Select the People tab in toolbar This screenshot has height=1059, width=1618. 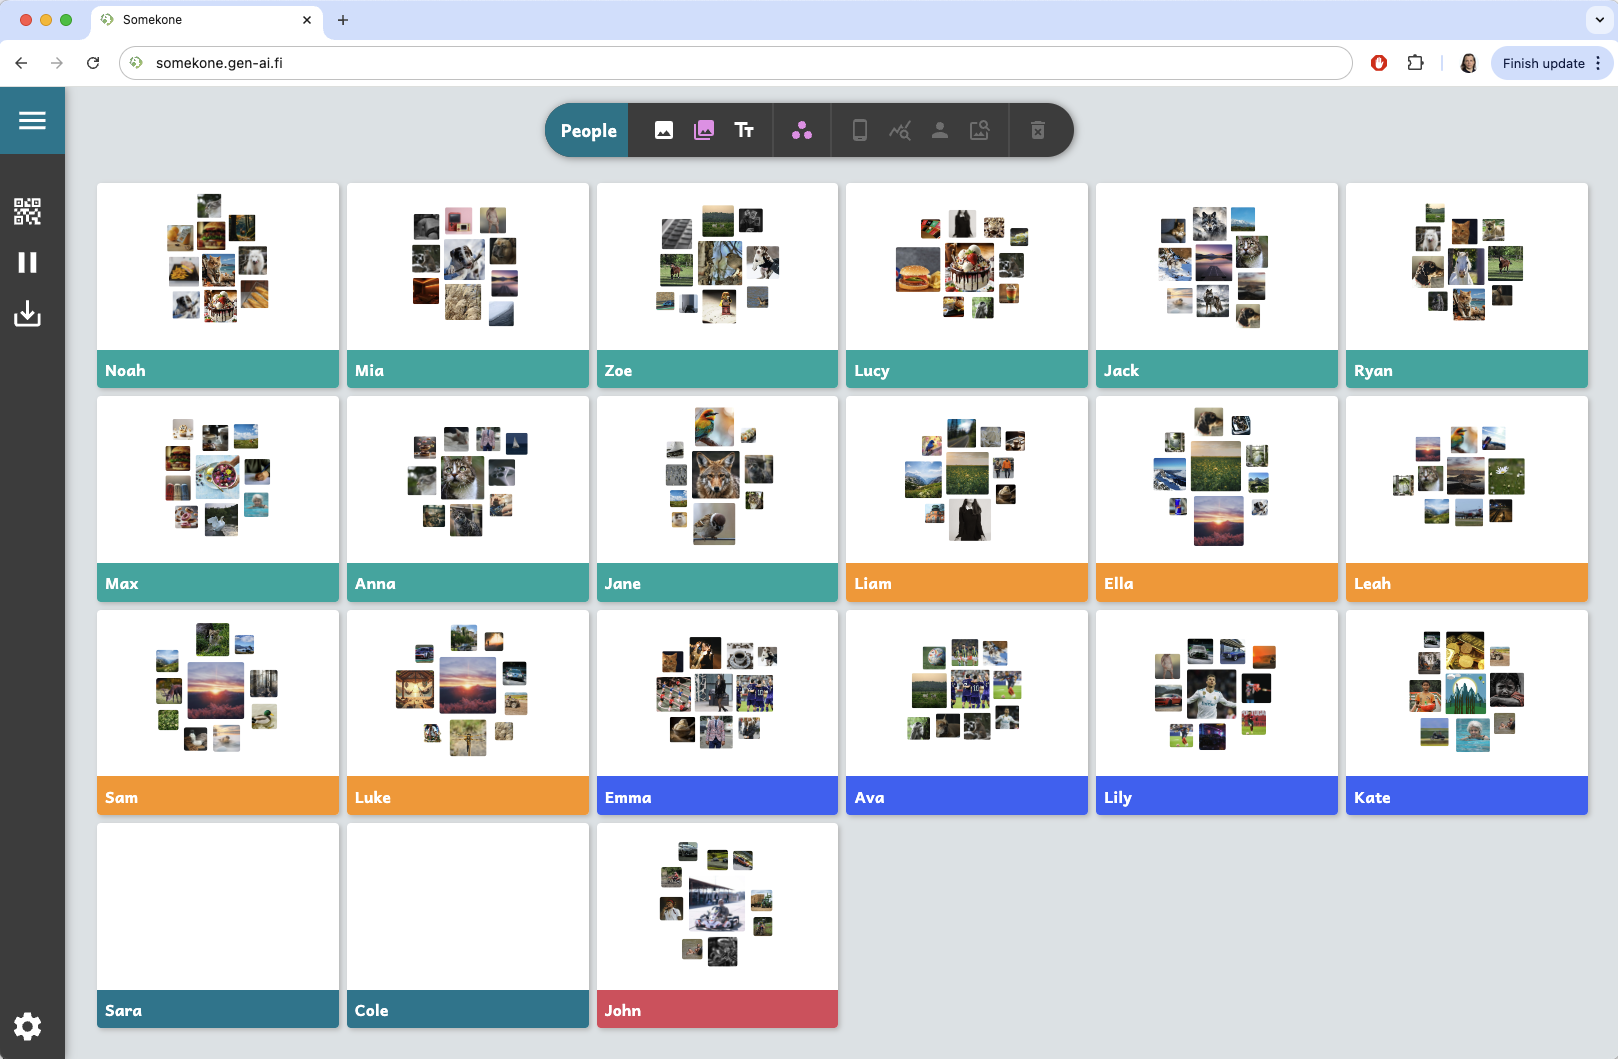click(588, 130)
